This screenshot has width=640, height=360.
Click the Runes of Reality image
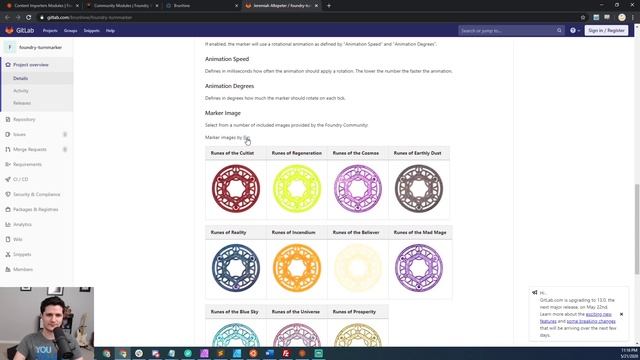pos(236,268)
